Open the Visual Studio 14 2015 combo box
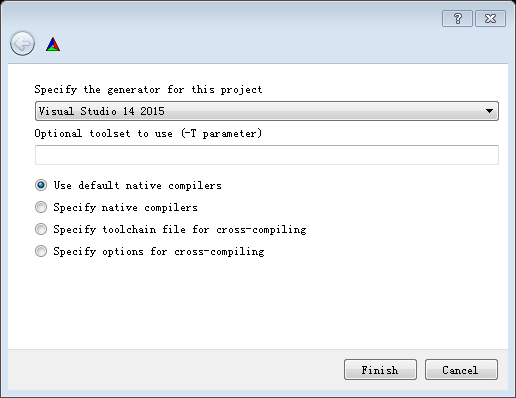This screenshot has width=516, height=398. (267, 111)
